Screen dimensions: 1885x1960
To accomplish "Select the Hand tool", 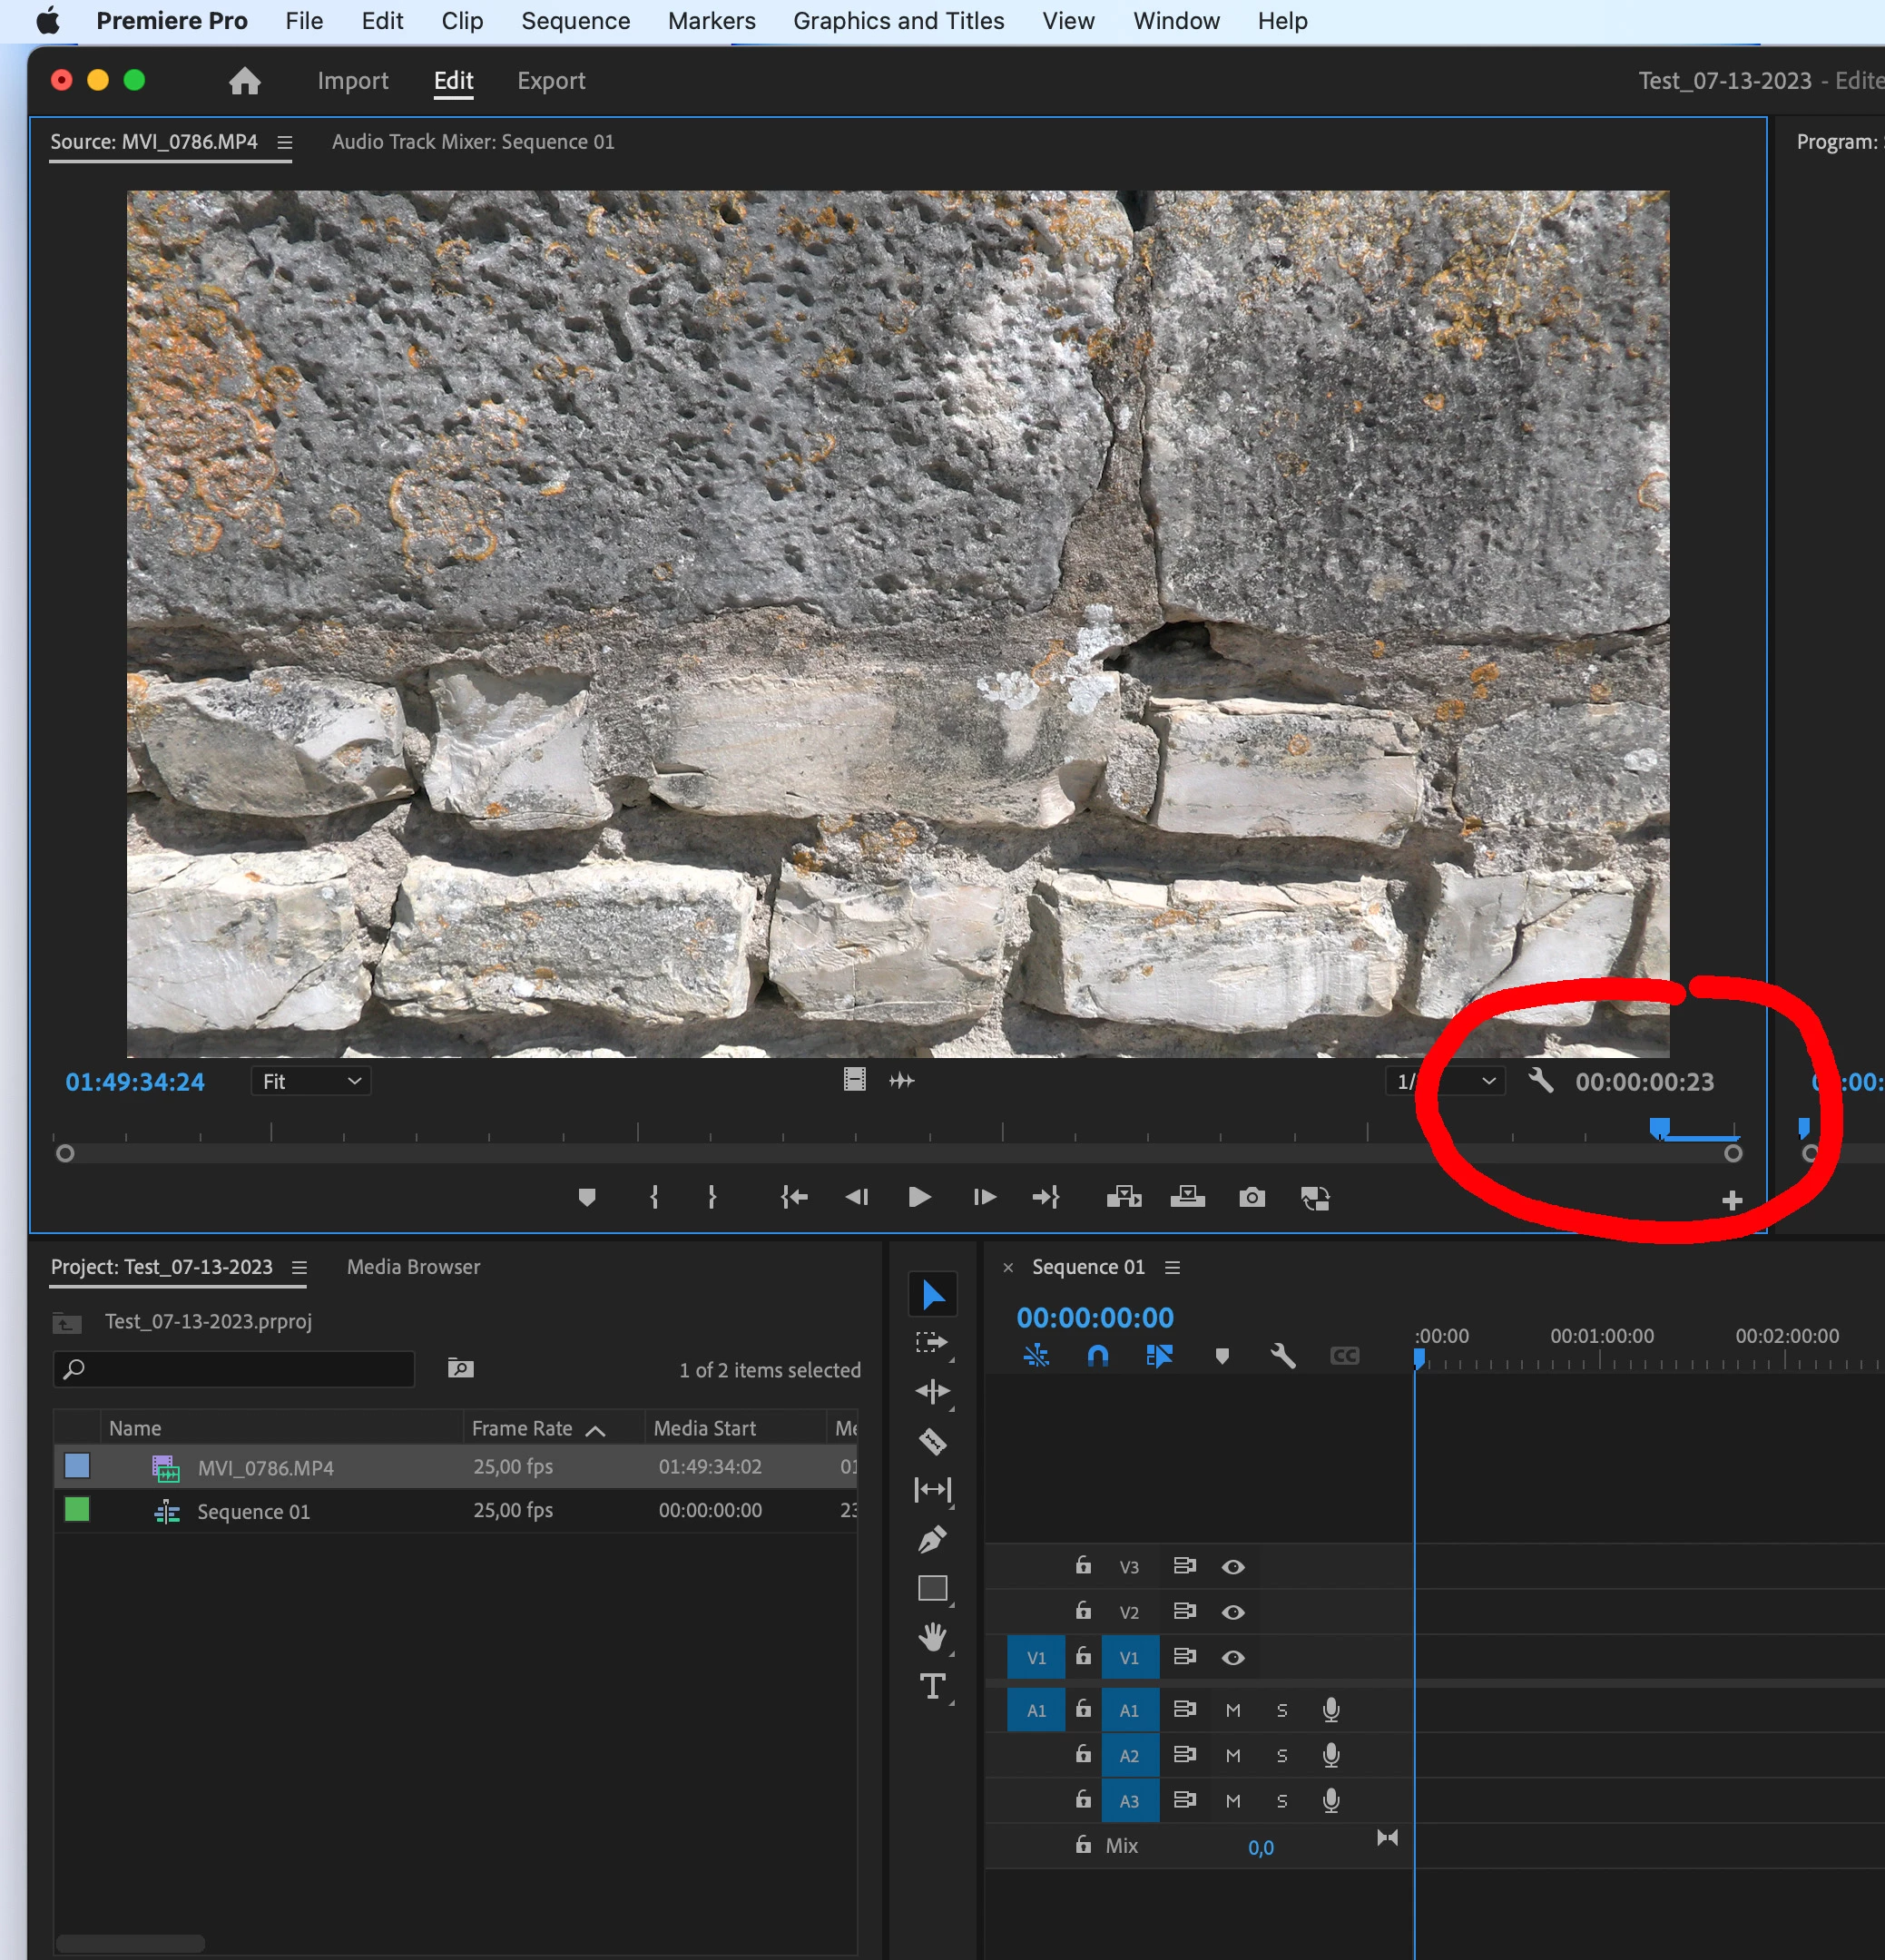I will pos(932,1637).
